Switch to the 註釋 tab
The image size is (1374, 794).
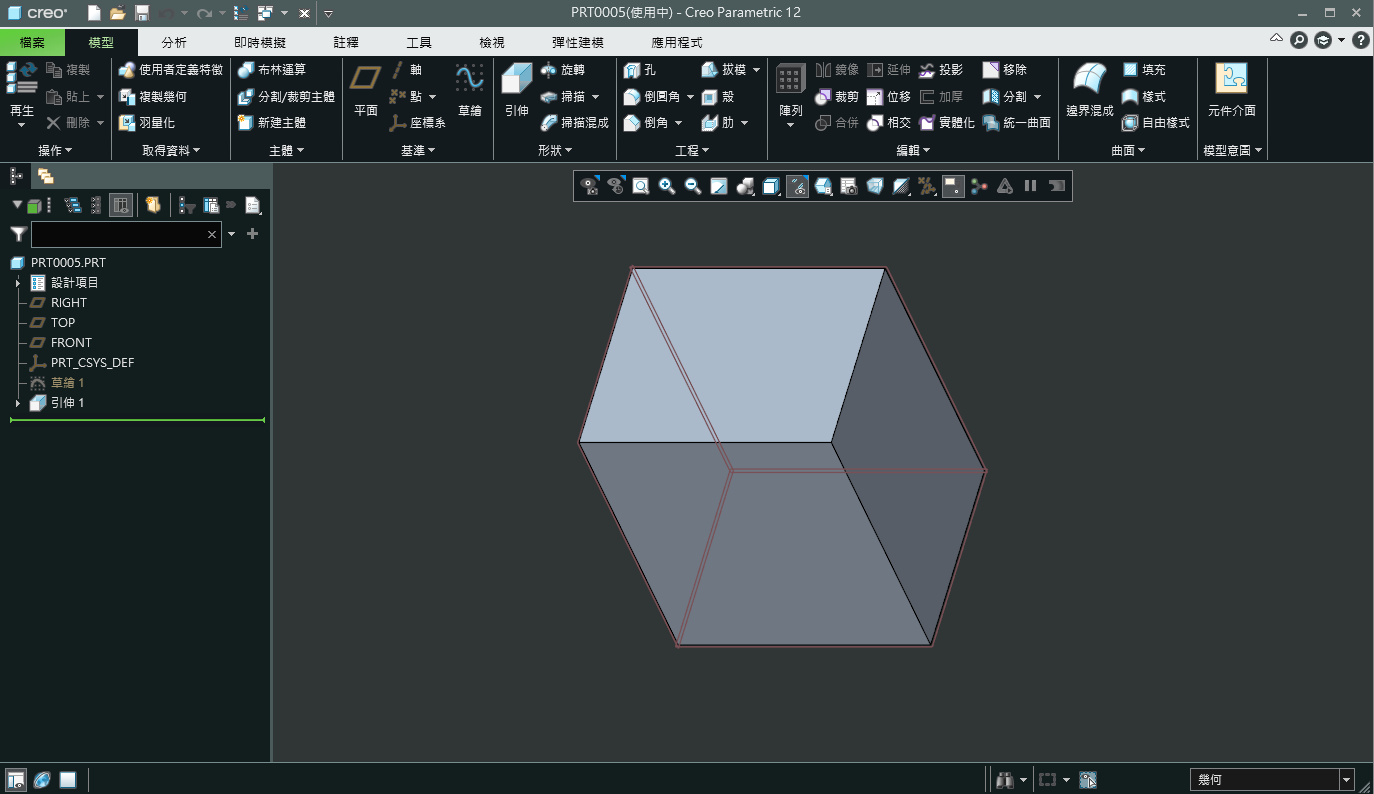pos(346,42)
